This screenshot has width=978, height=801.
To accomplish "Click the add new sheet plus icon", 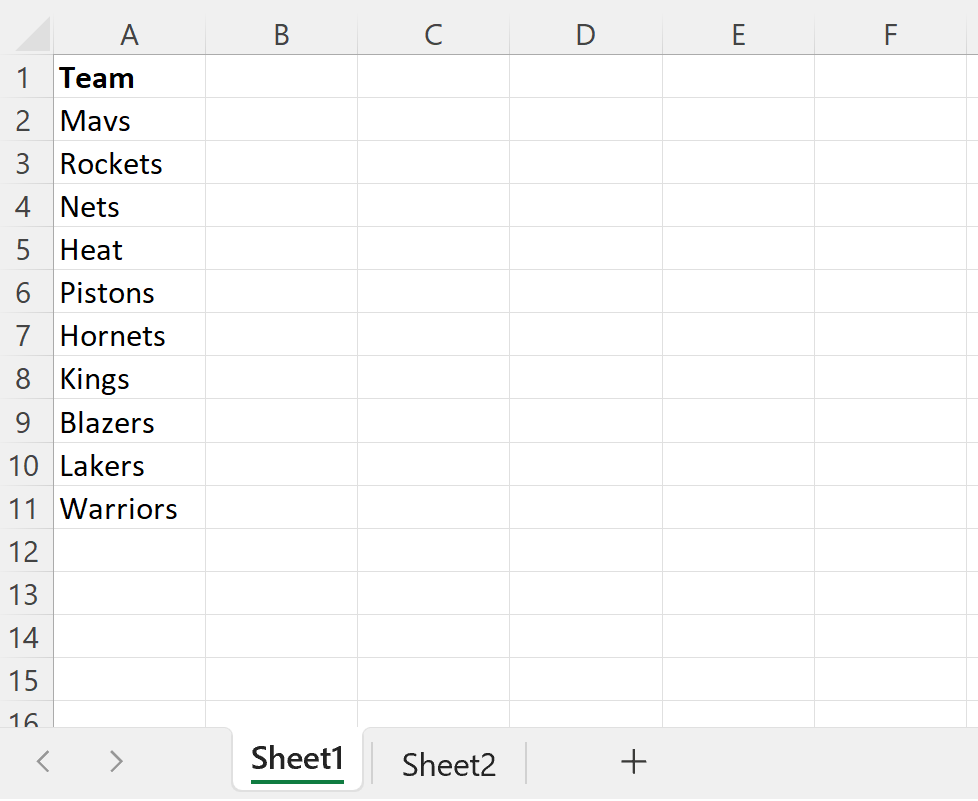I will tap(633, 762).
